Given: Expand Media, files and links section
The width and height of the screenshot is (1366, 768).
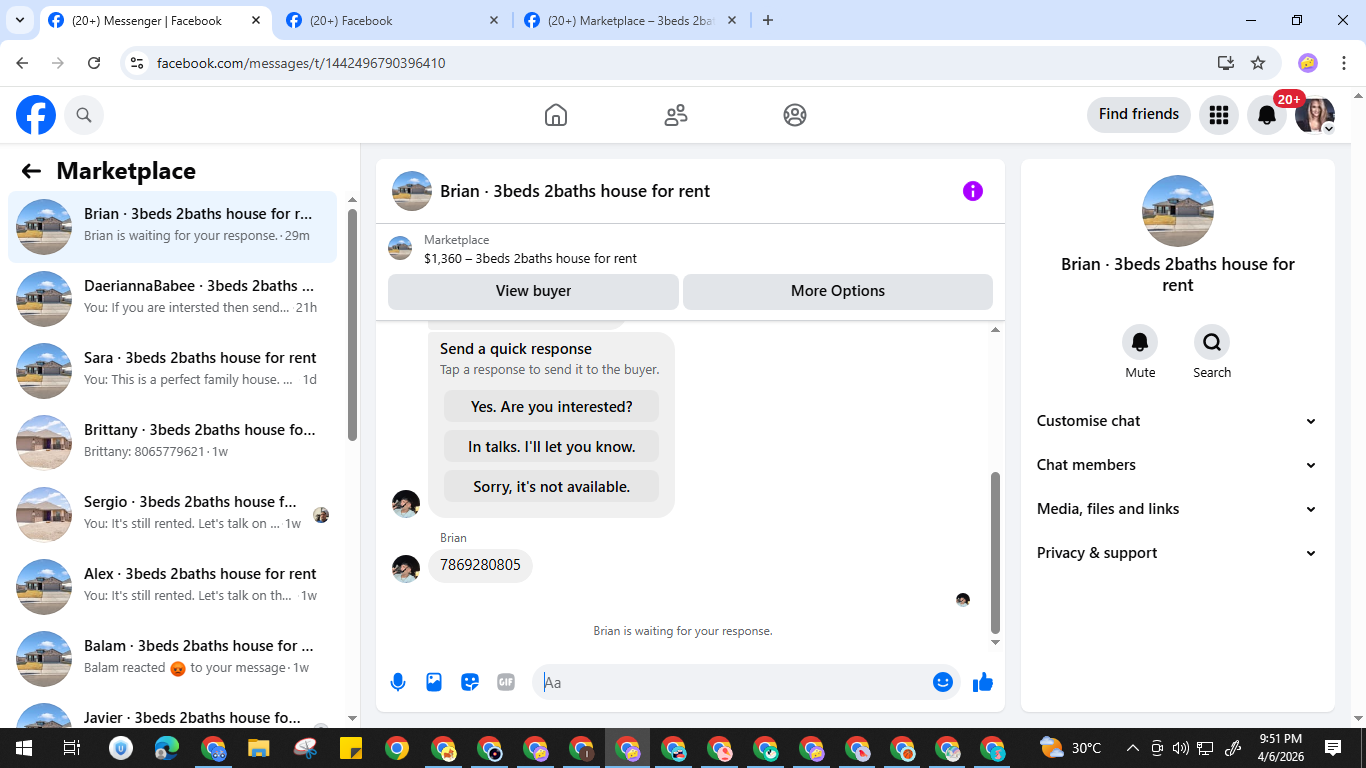Looking at the screenshot, I should click(1177, 509).
